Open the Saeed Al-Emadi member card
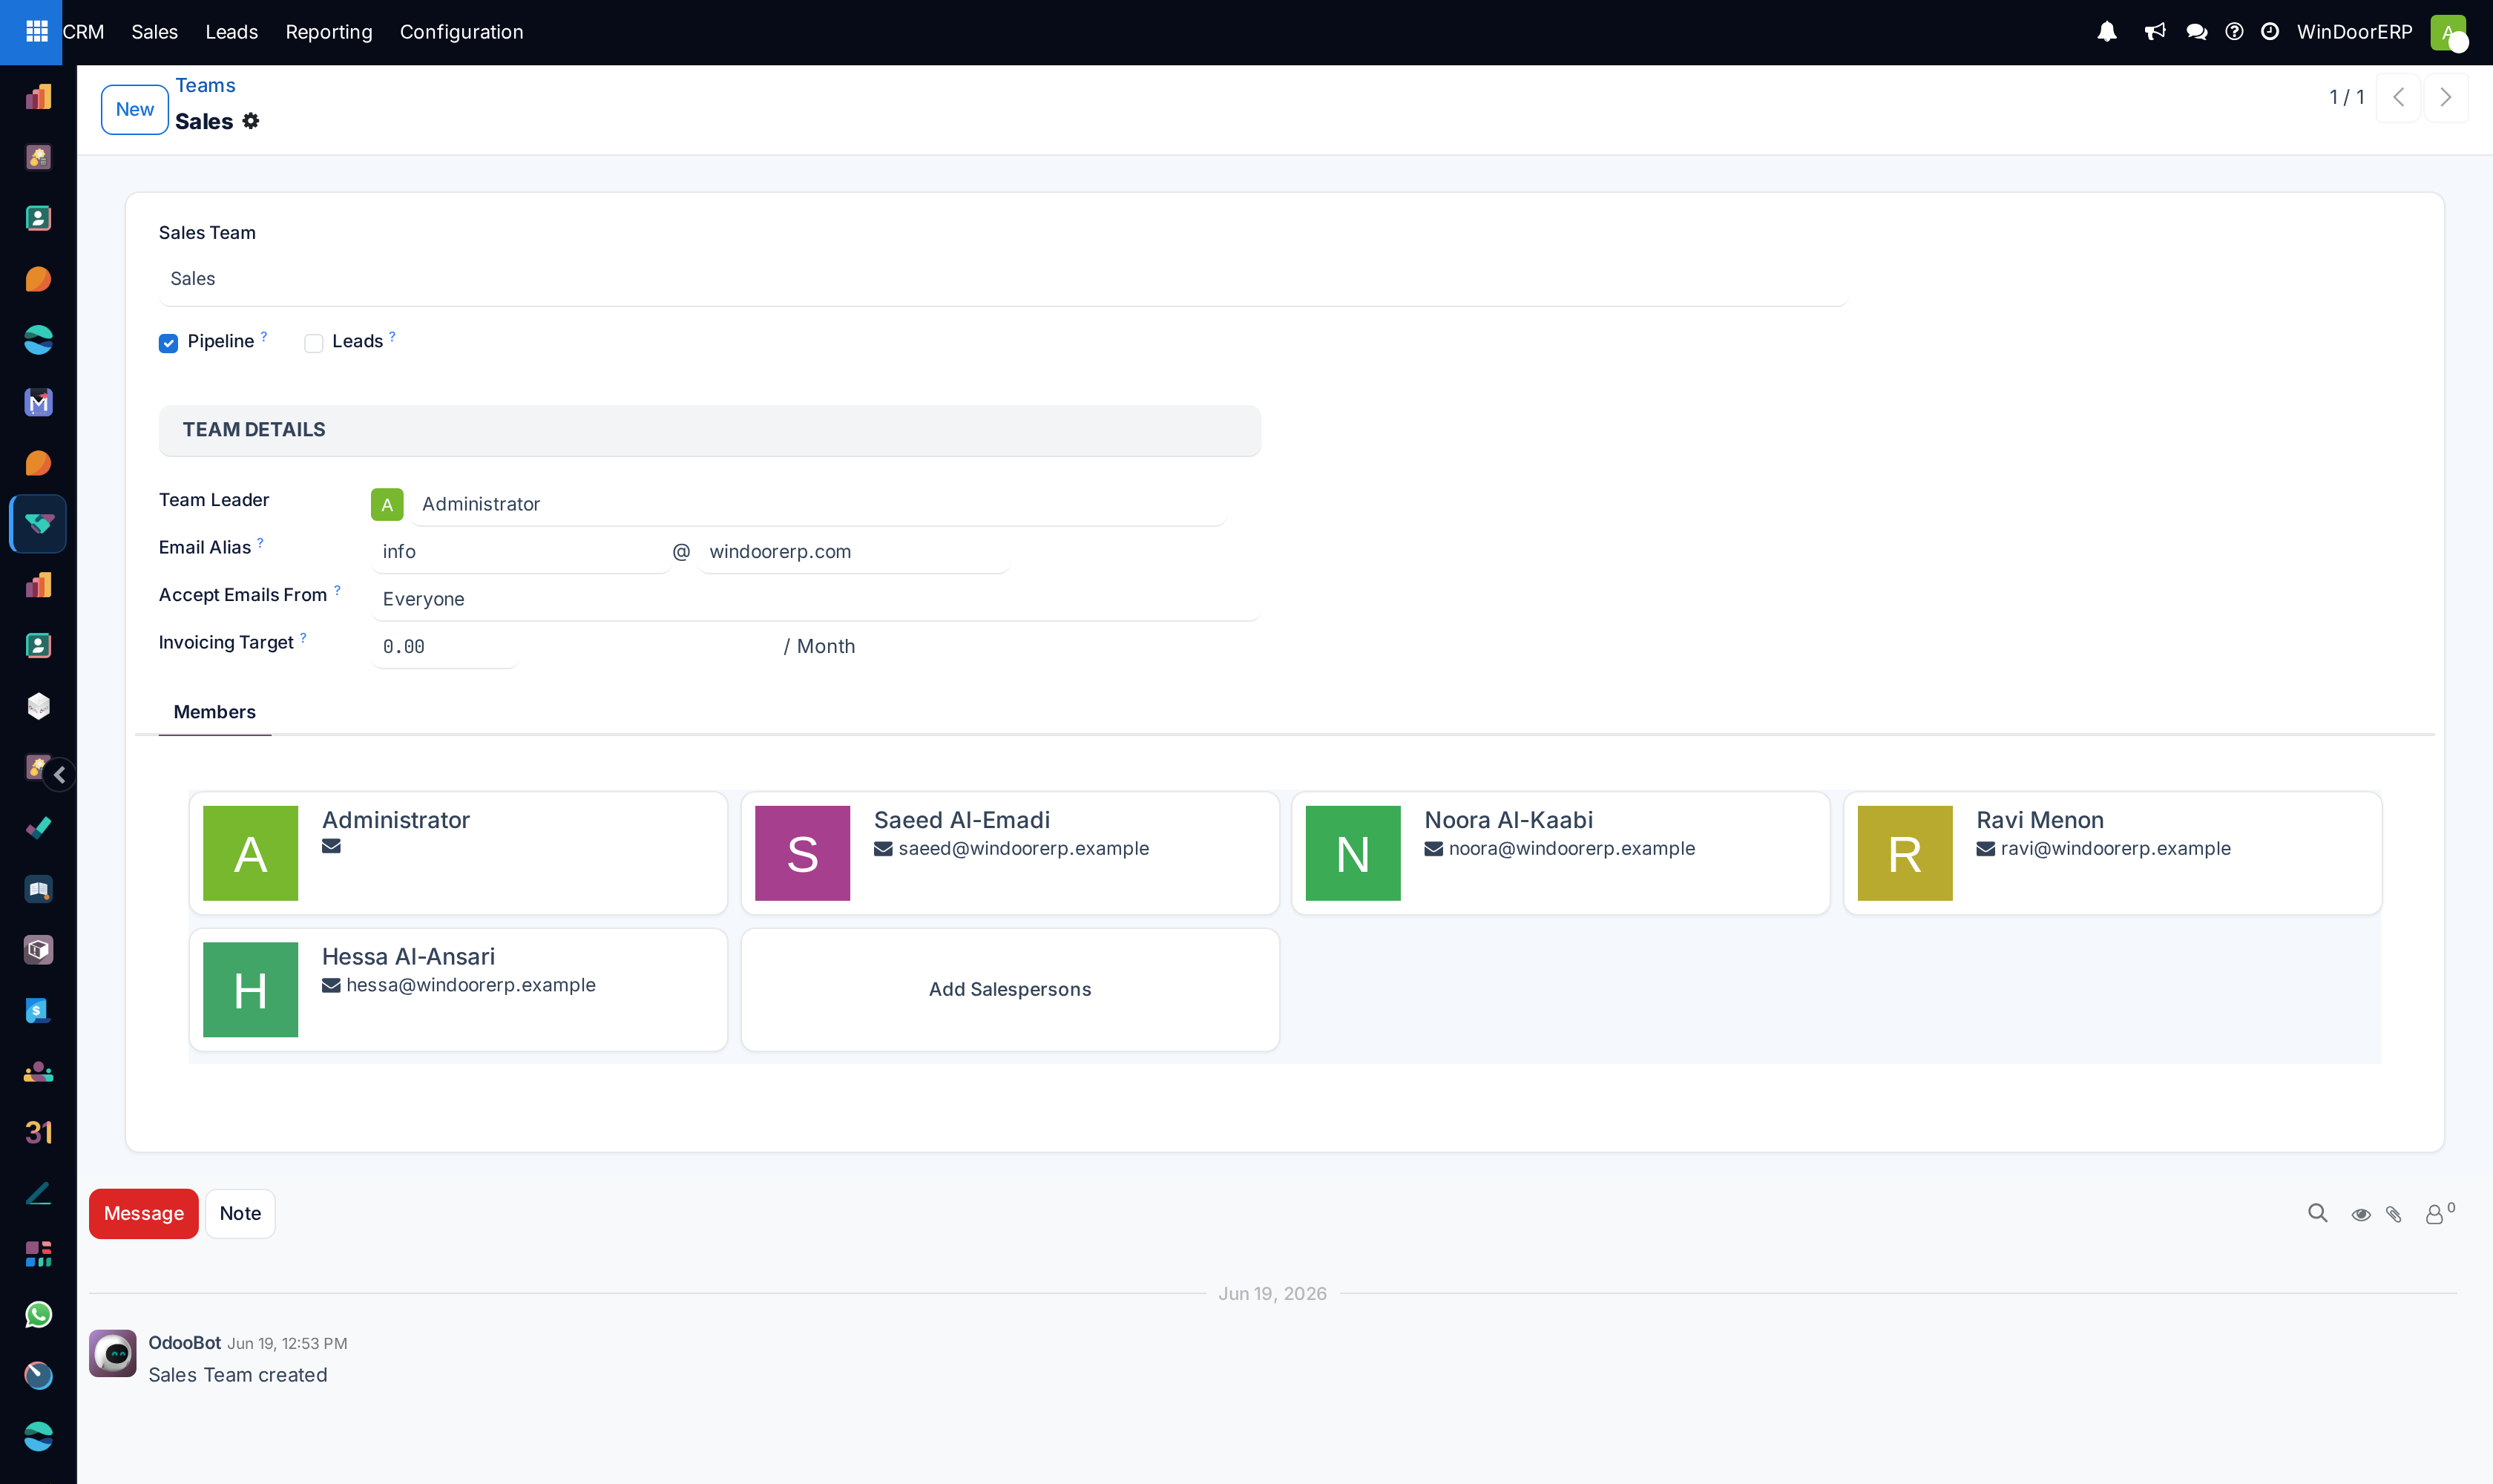The height and width of the screenshot is (1484, 2493). 1010,853
